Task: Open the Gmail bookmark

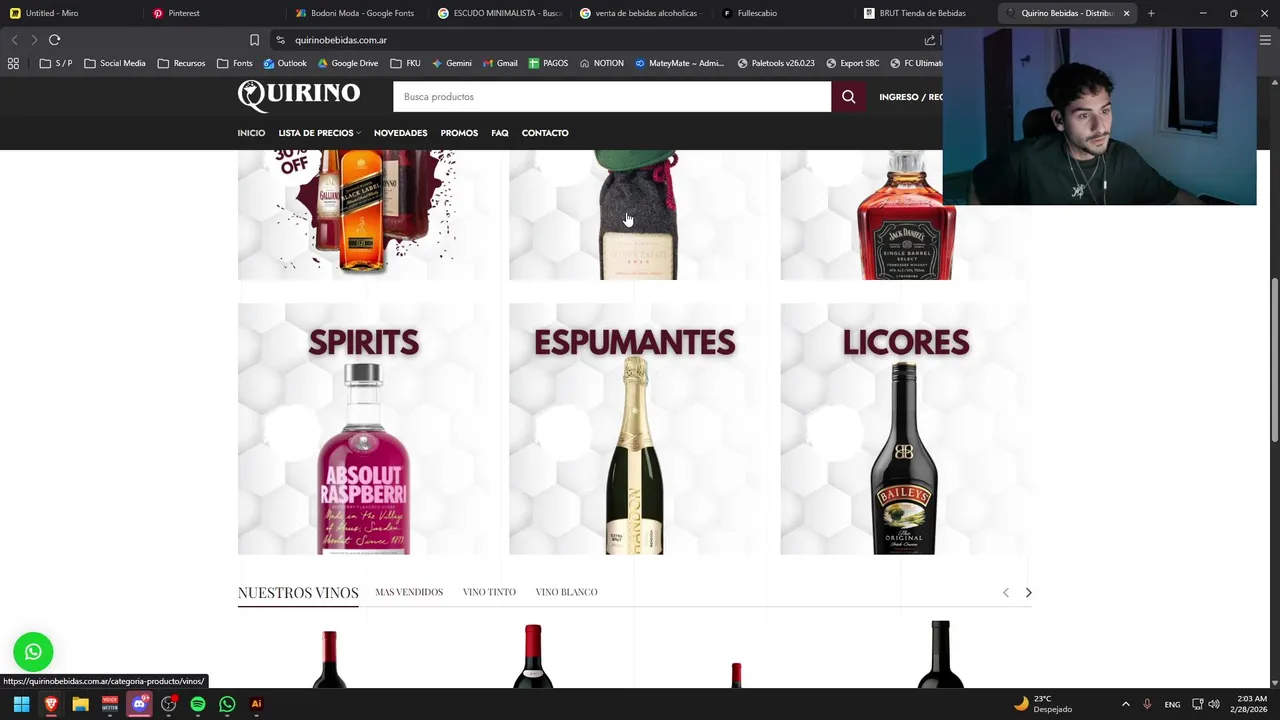Action: [x=500, y=63]
